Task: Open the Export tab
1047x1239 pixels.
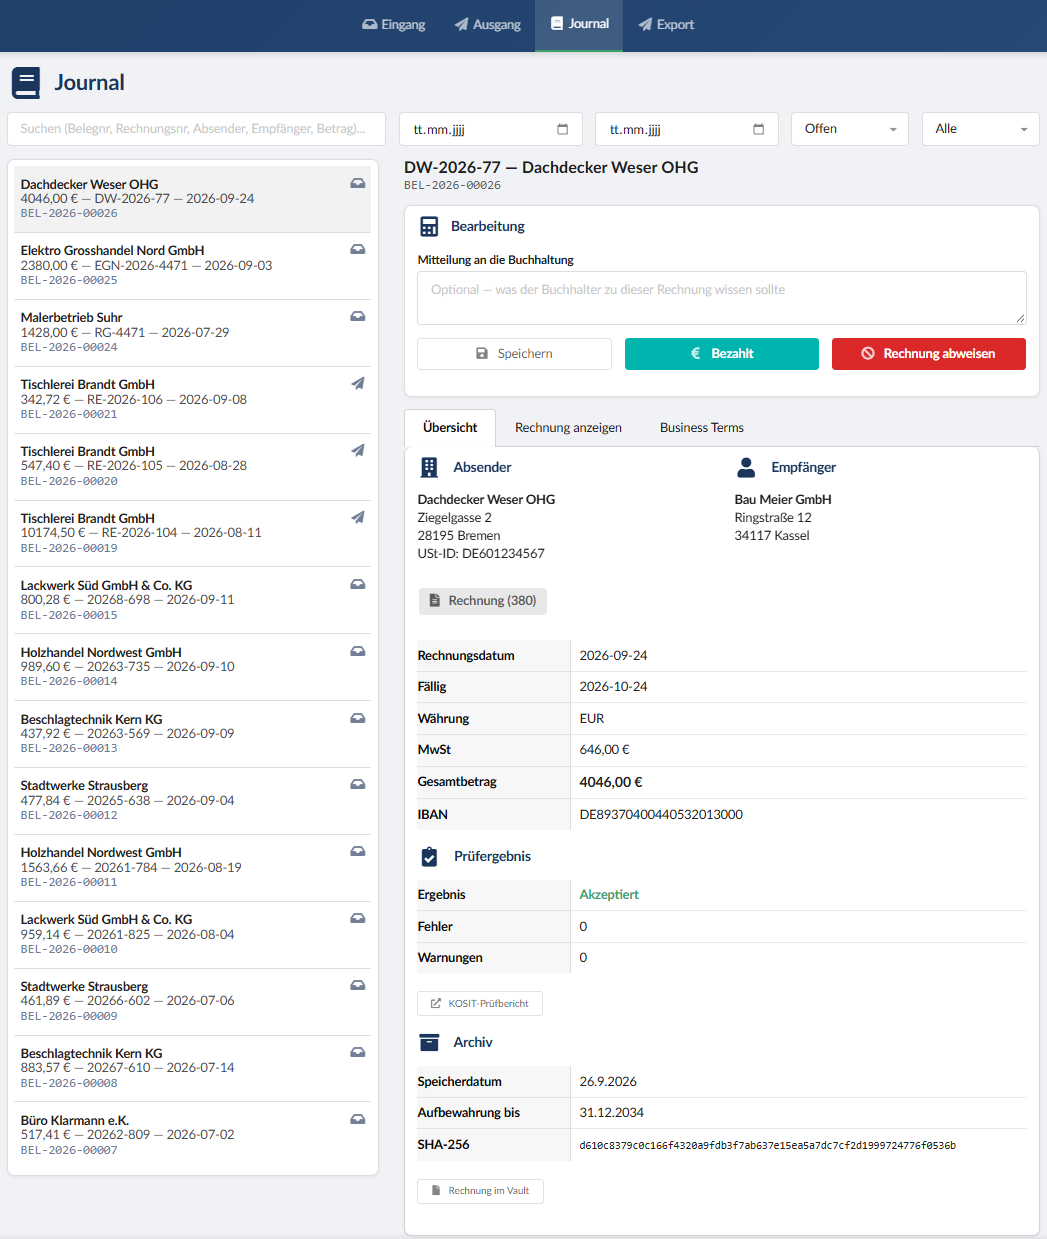Action: (666, 25)
